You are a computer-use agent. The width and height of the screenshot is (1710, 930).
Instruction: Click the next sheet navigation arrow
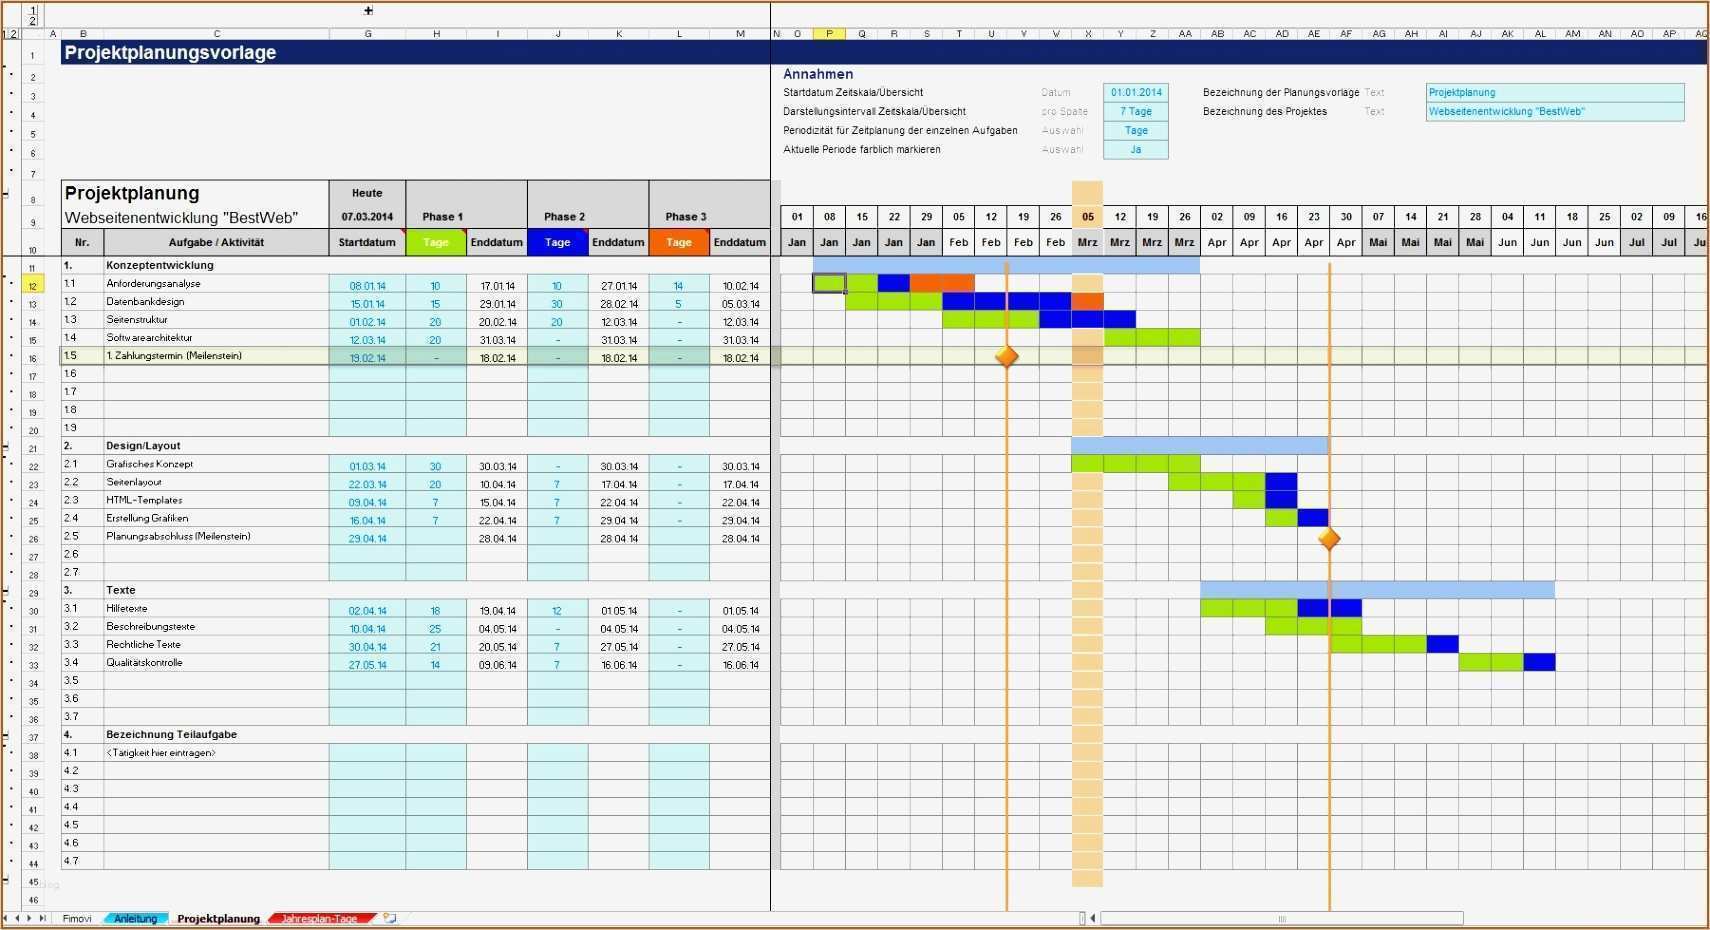pos(30,918)
